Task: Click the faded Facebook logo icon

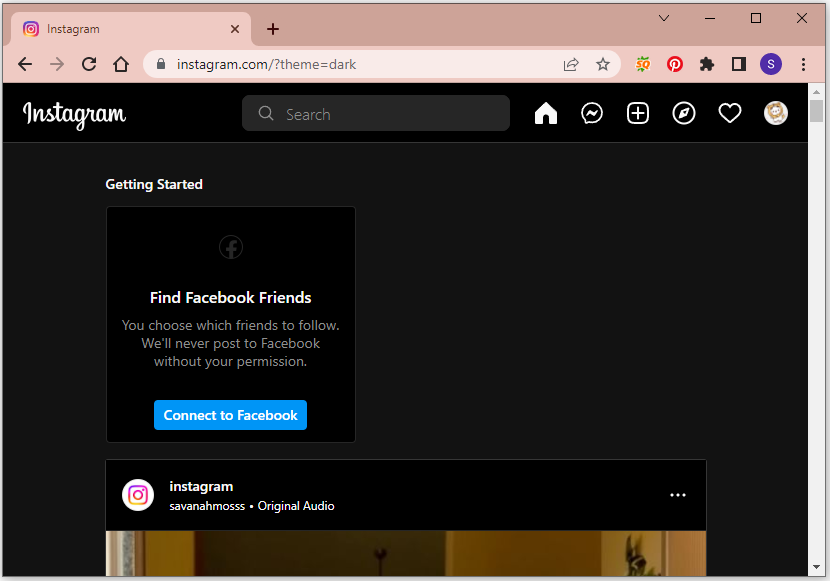Action: 231,247
